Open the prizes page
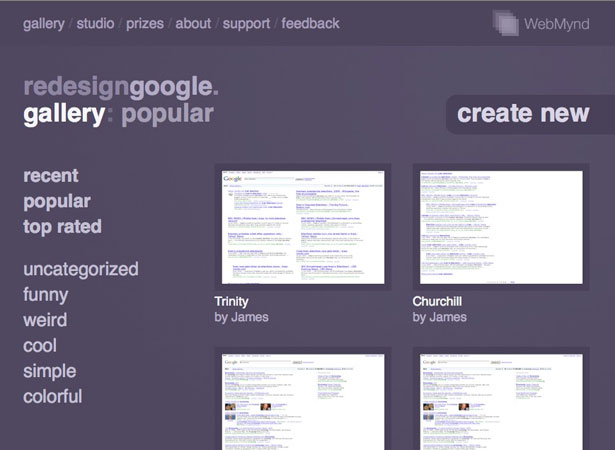615x450 pixels. coord(145,24)
